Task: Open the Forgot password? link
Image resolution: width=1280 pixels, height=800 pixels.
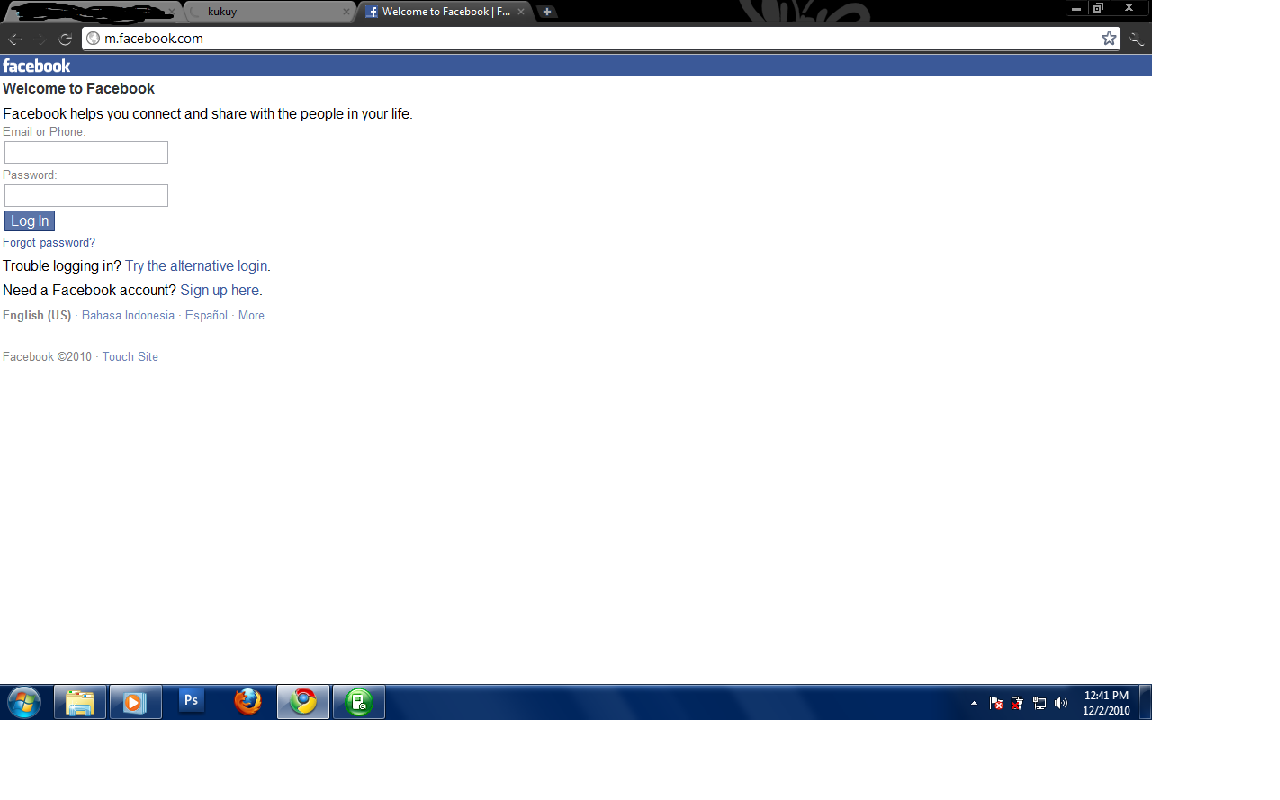Action: [x=49, y=243]
